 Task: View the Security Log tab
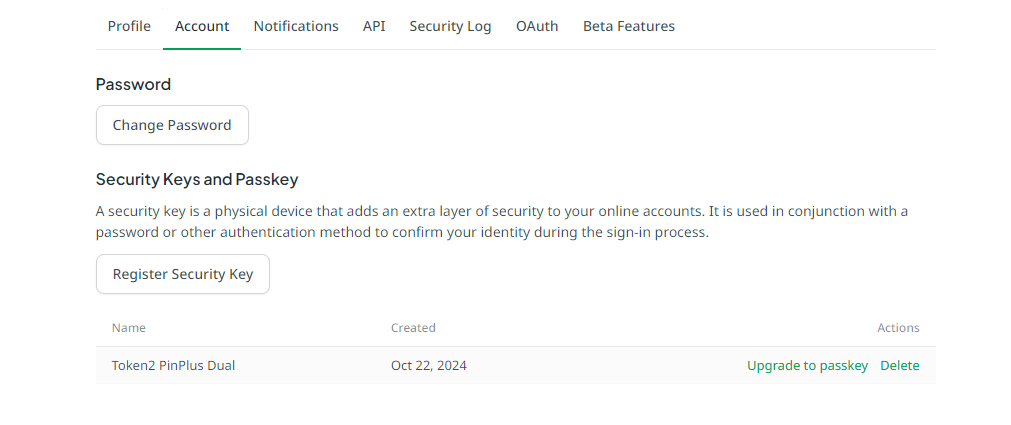tap(450, 26)
